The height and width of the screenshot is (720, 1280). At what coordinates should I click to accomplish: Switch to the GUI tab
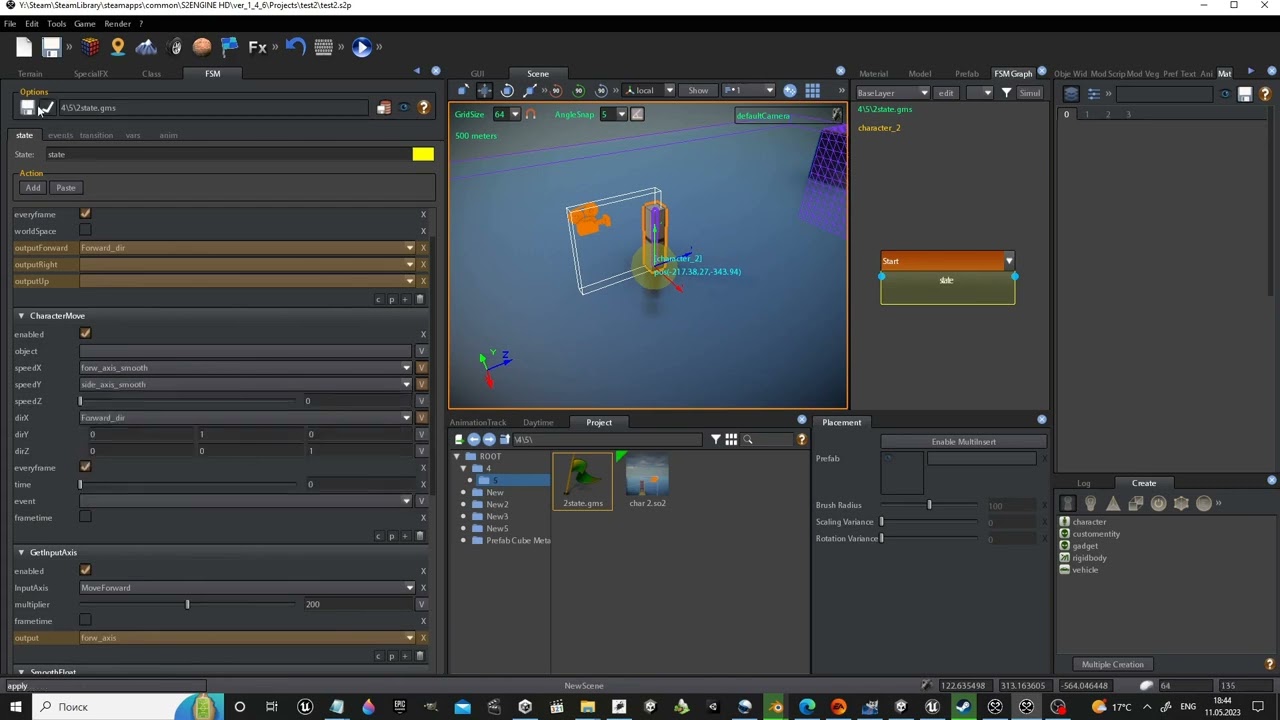tap(477, 73)
